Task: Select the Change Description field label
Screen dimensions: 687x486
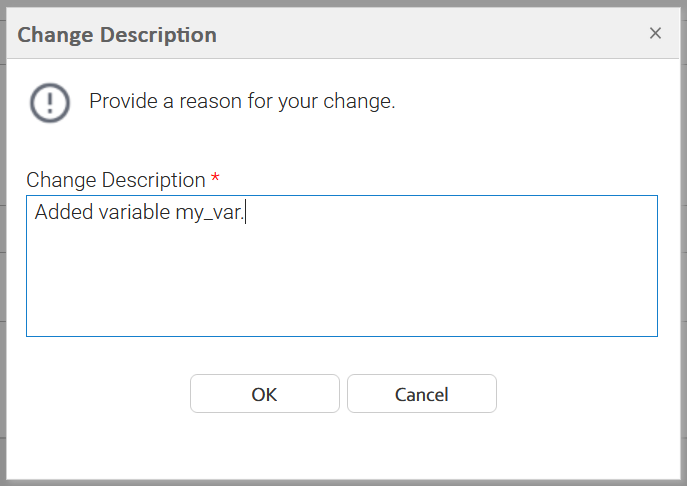Action: pyautogui.click(x=115, y=180)
